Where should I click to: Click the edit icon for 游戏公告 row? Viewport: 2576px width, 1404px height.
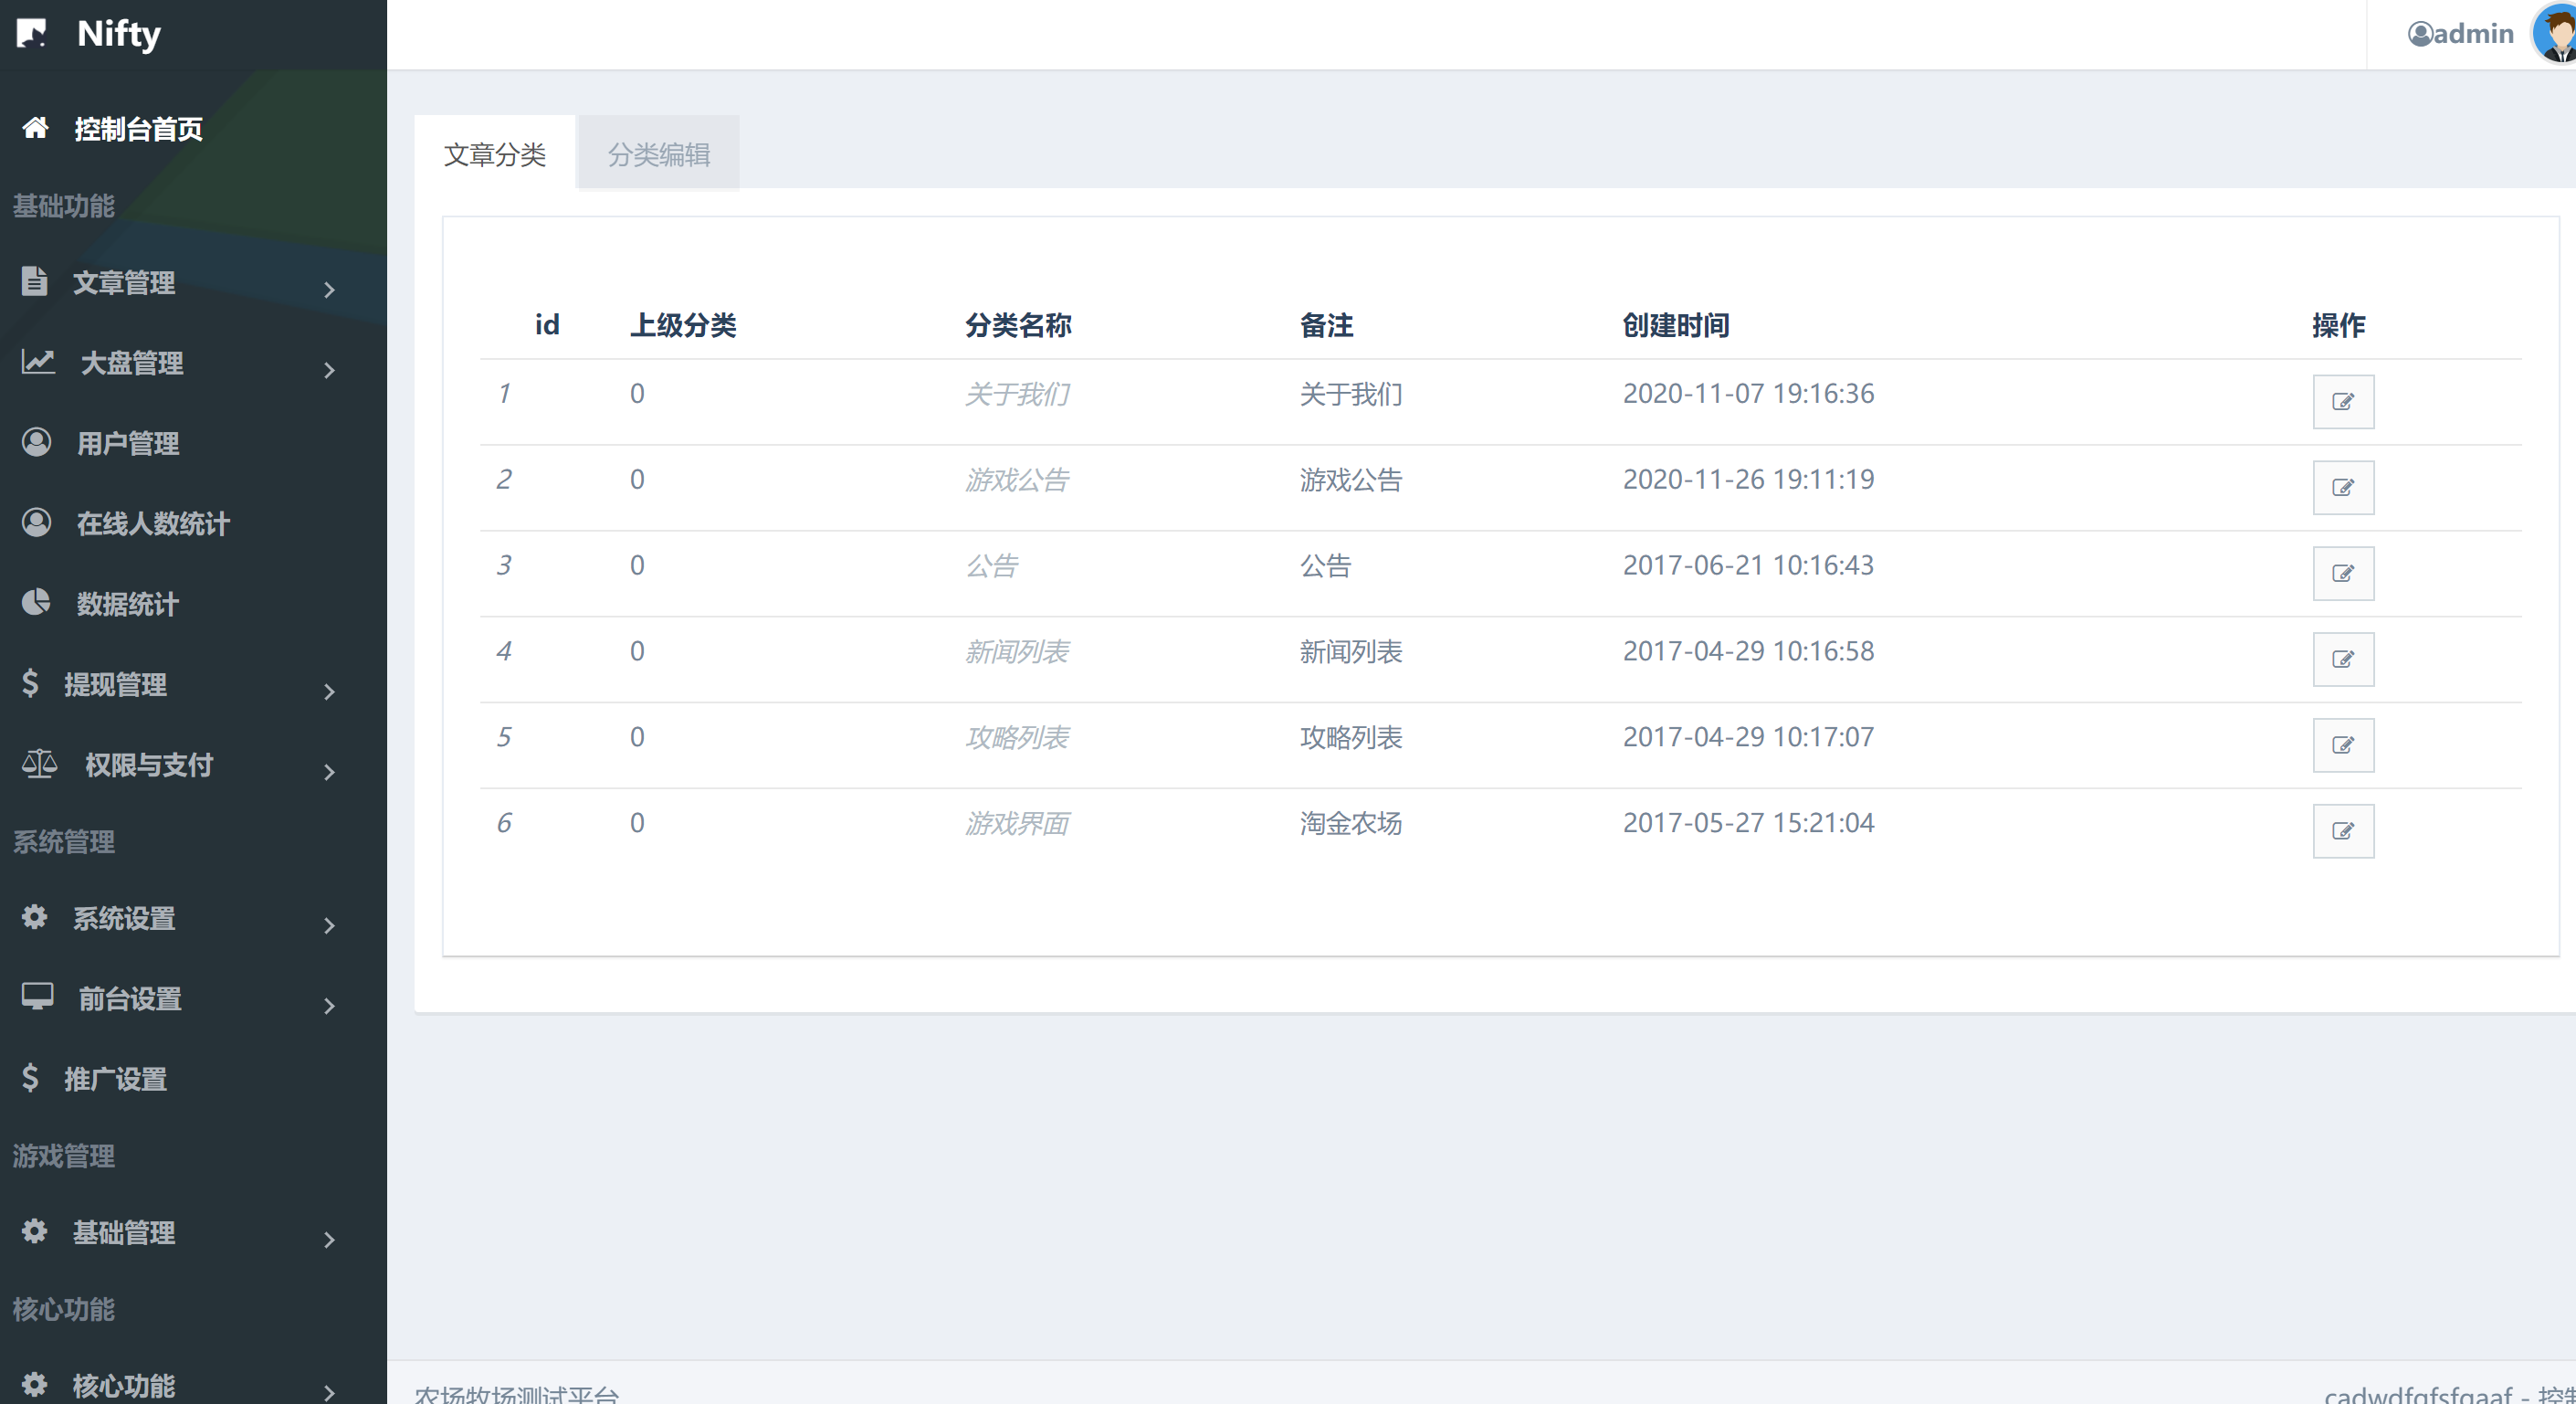pyautogui.click(x=2342, y=488)
